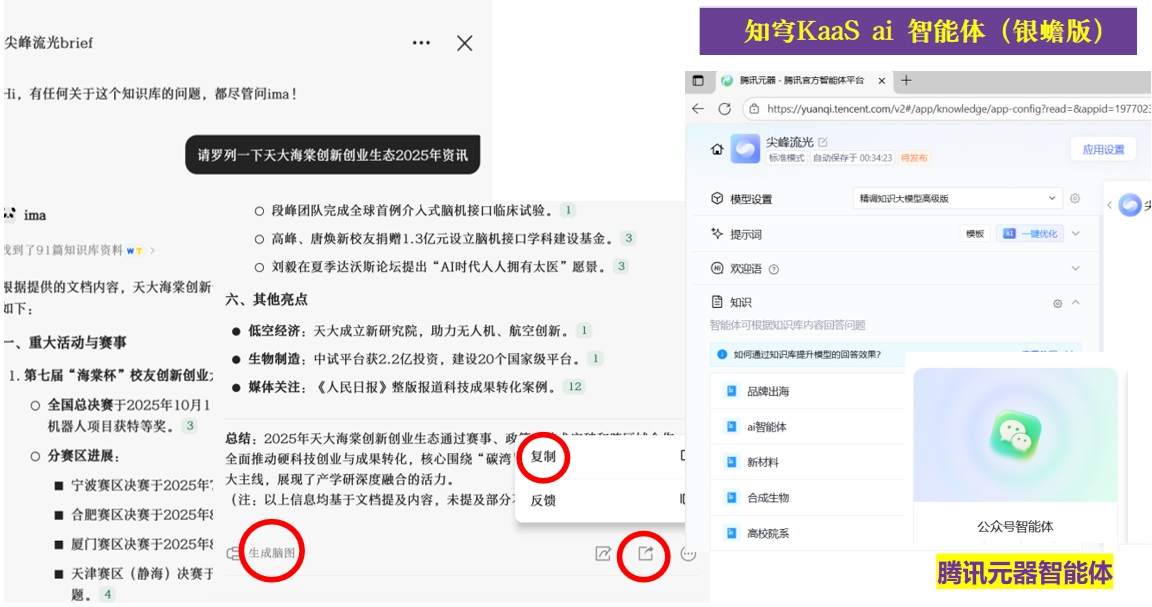This screenshot has height=607, width=1152.
Task: Open citation 12 after 科技成果转化案例
Action: [x=574, y=387]
